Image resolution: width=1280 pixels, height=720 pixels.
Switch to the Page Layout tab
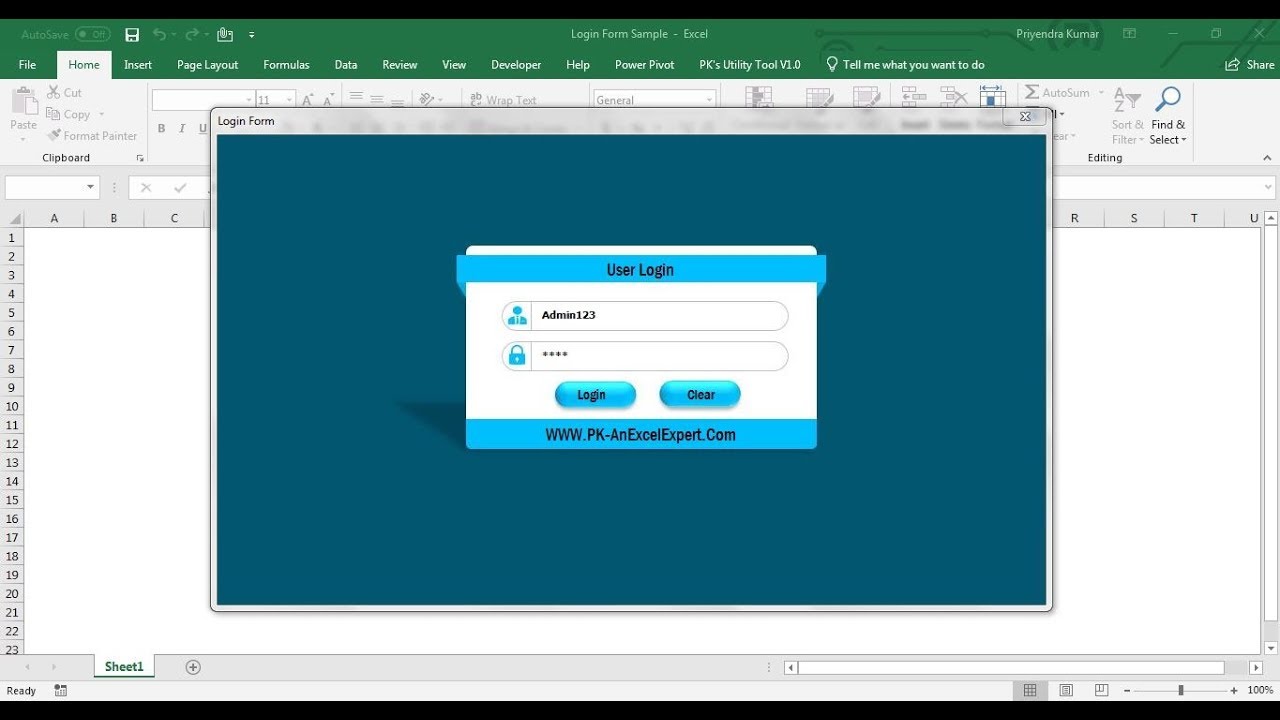tap(207, 64)
